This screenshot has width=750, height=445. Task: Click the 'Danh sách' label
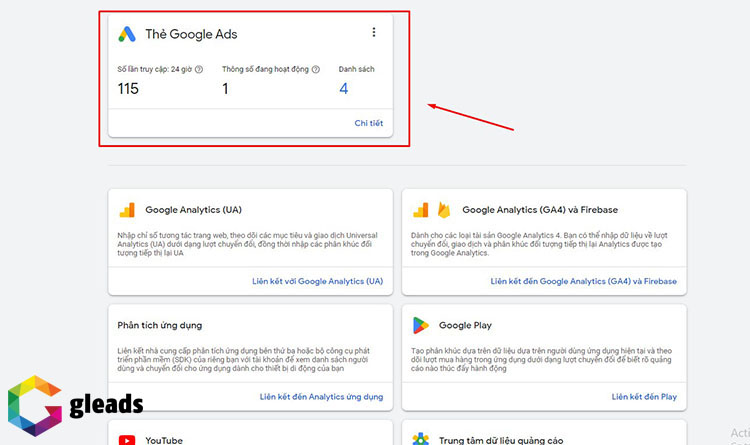coord(356,69)
